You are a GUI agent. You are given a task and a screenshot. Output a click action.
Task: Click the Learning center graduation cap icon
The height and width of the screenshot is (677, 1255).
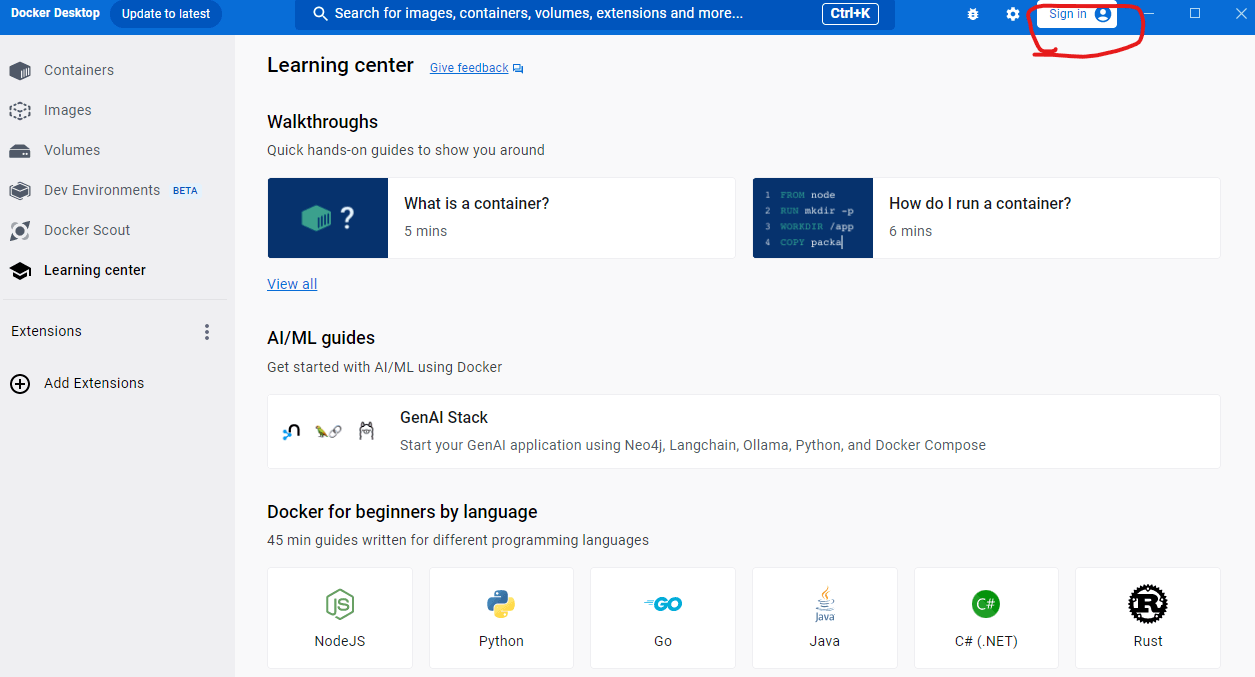tap(20, 271)
